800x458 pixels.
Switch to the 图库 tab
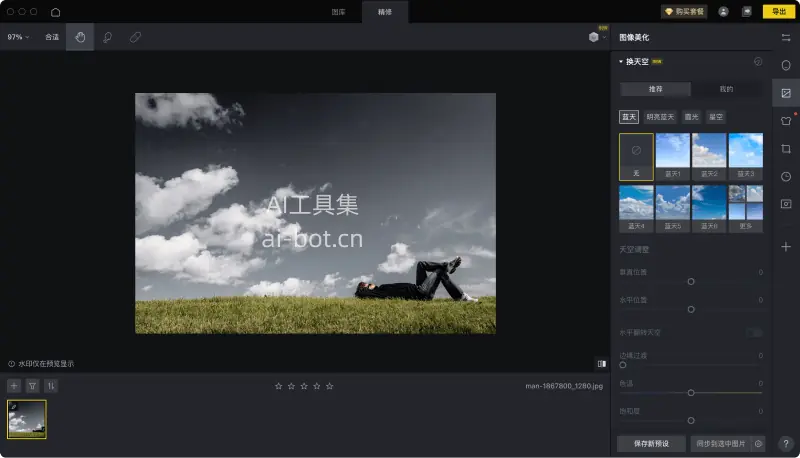click(338, 12)
